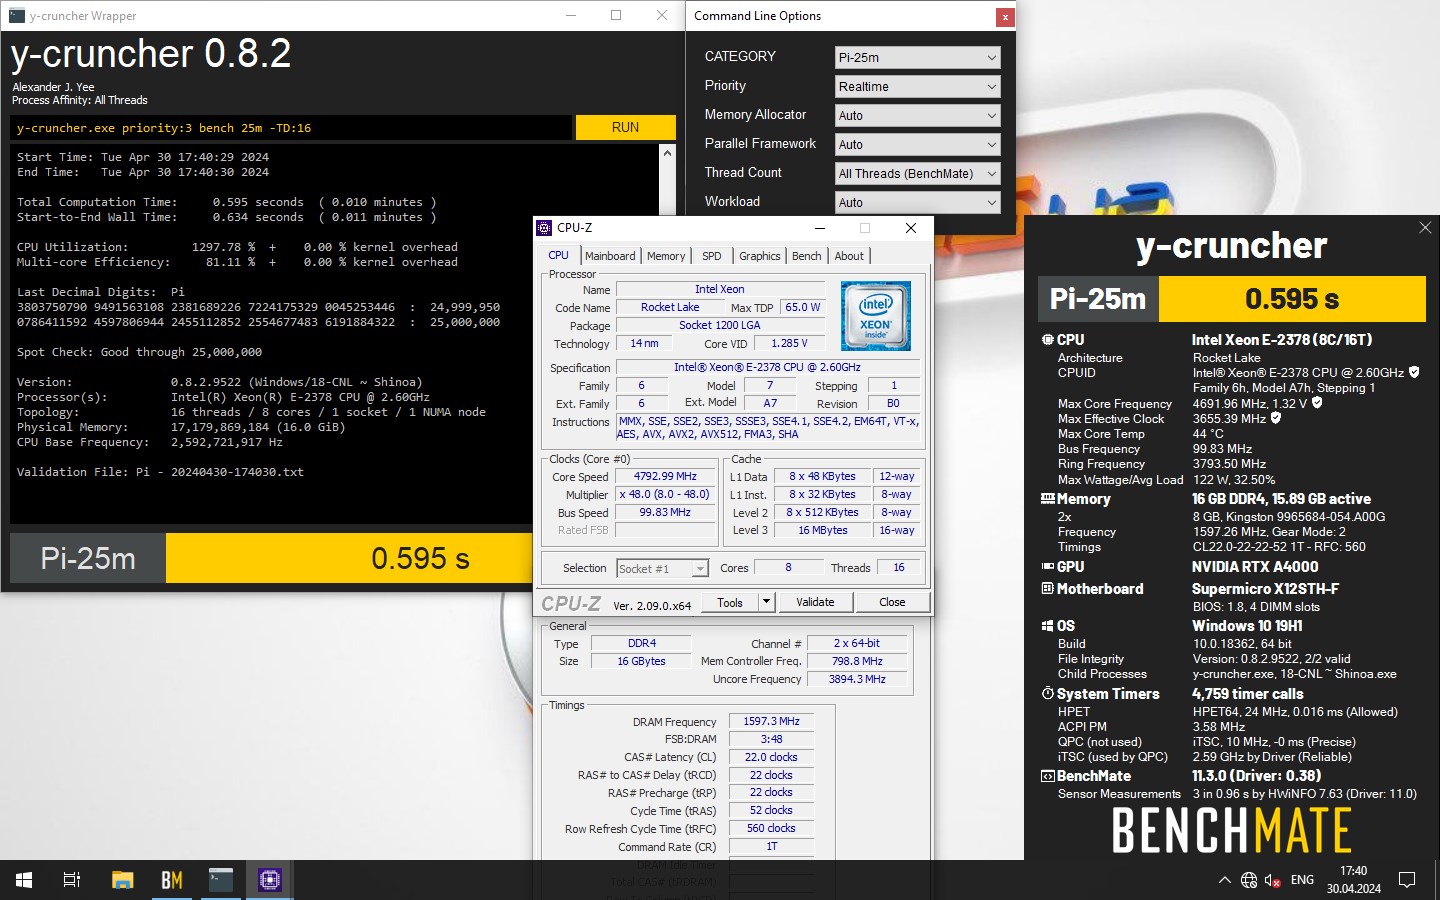Switch to the Graphics tab in CPU-Z
1440x900 pixels.
tap(759, 256)
